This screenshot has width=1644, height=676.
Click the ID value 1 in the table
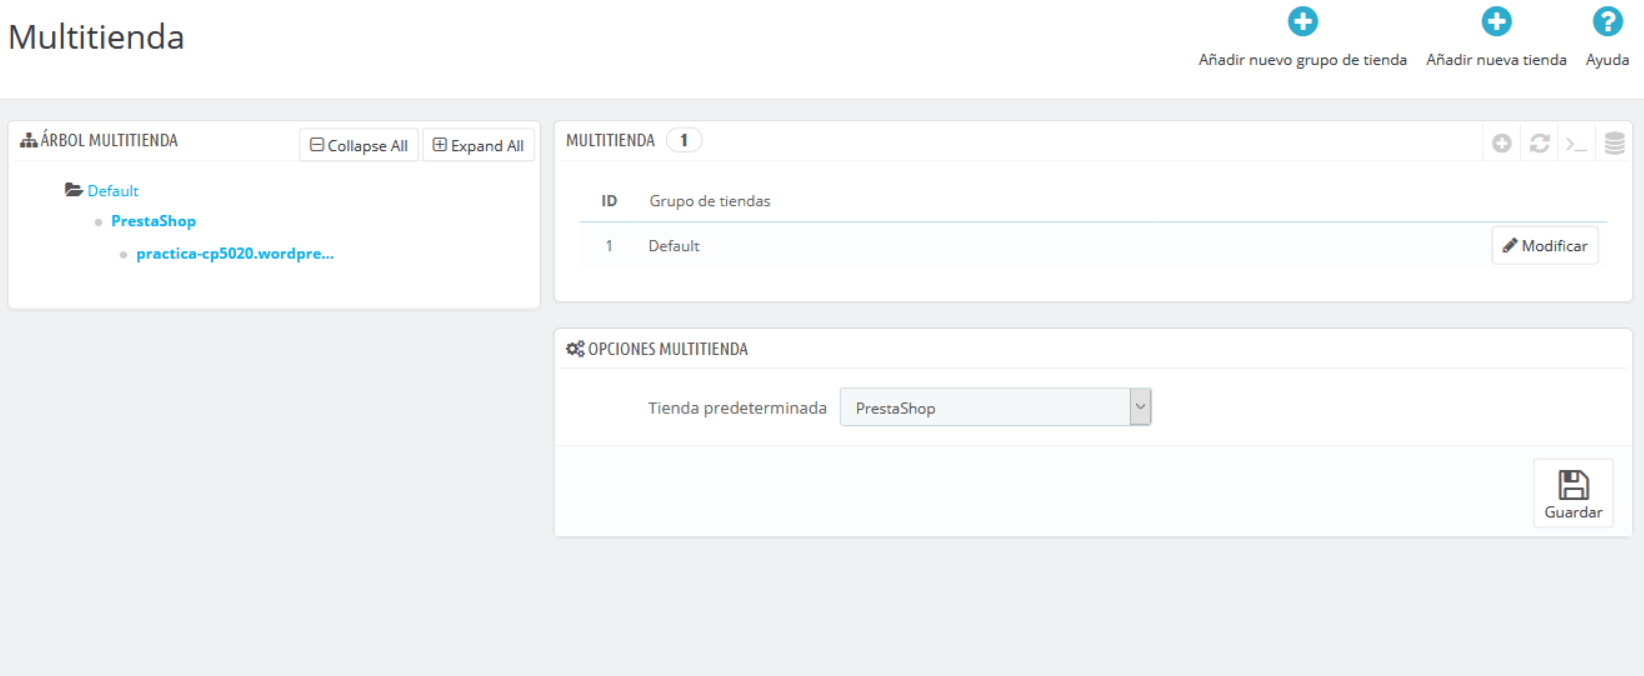coord(609,246)
